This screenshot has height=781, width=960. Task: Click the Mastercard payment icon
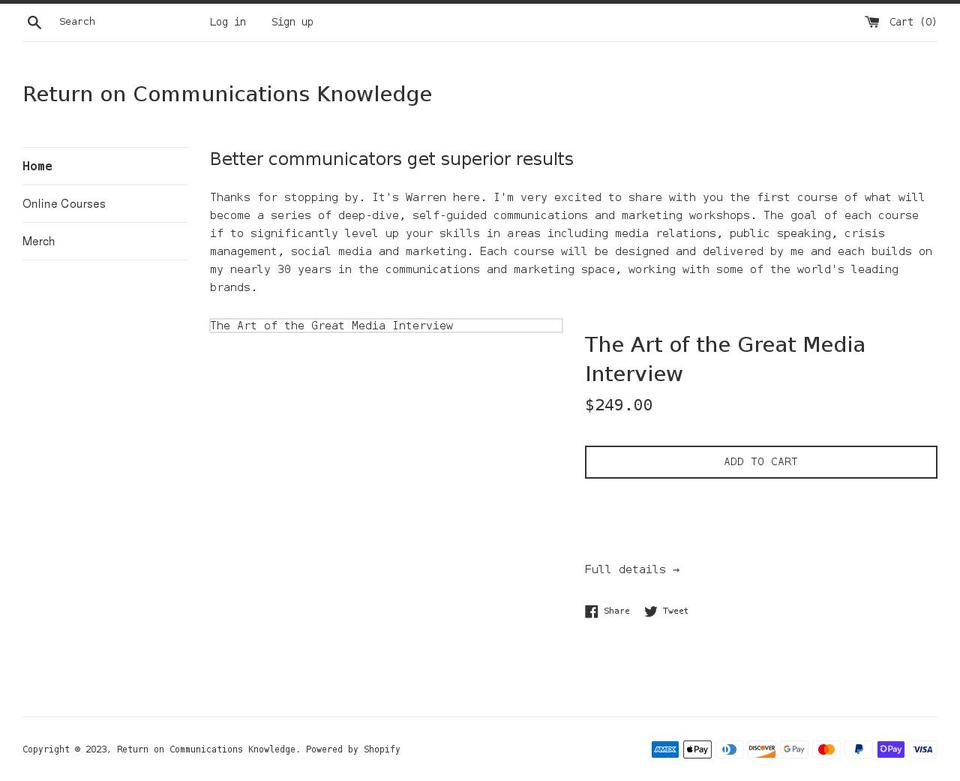point(826,749)
